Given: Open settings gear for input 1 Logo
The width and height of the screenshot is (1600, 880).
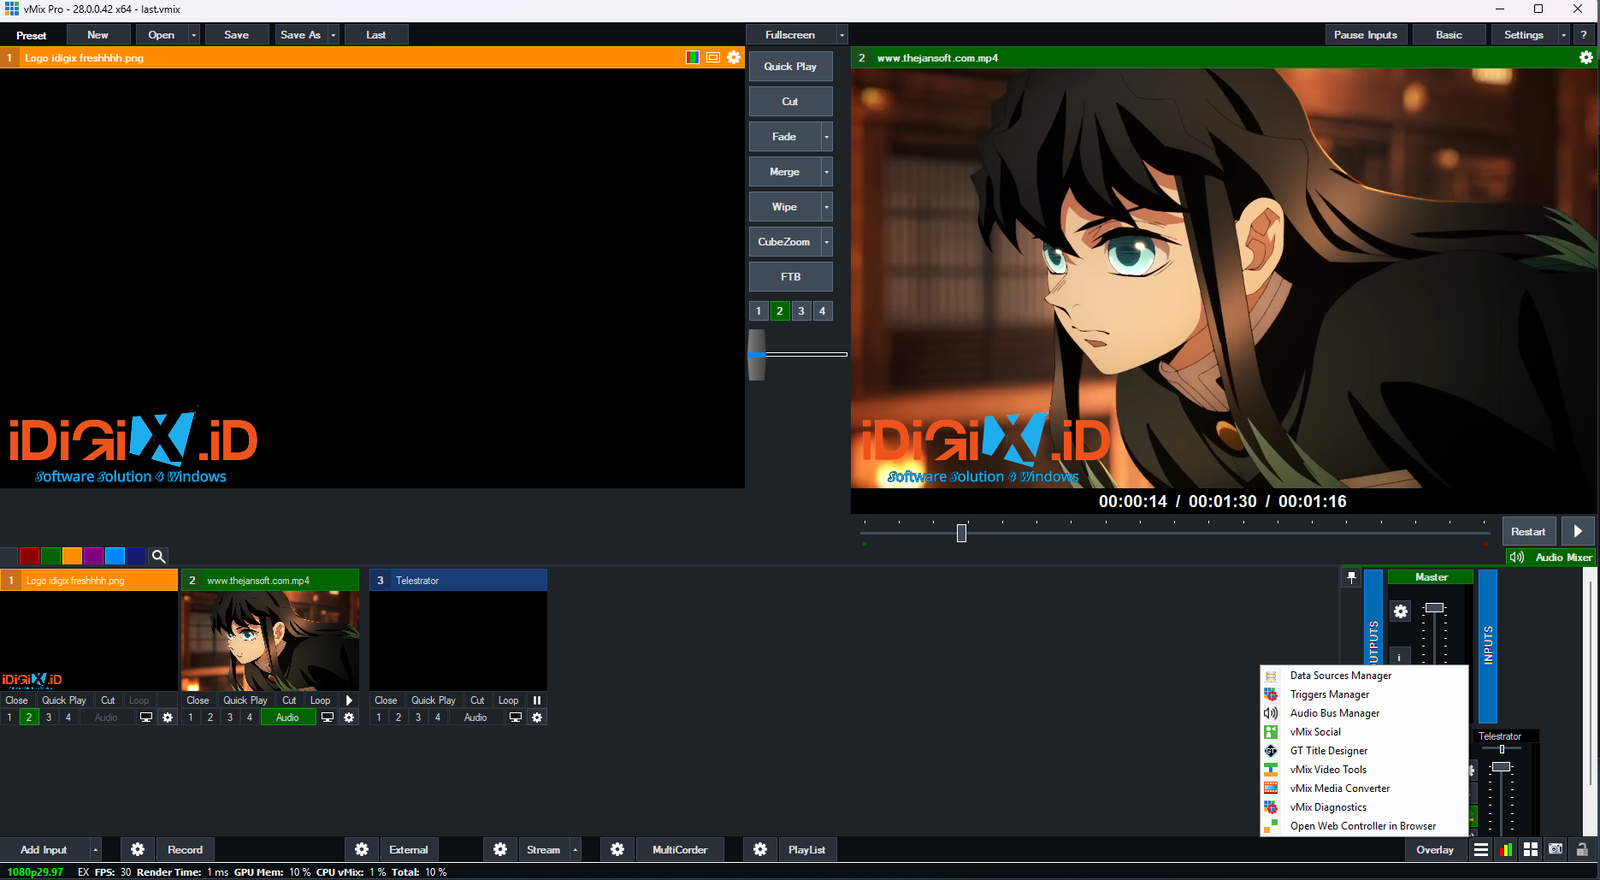Looking at the screenshot, I should tap(168, 717).
